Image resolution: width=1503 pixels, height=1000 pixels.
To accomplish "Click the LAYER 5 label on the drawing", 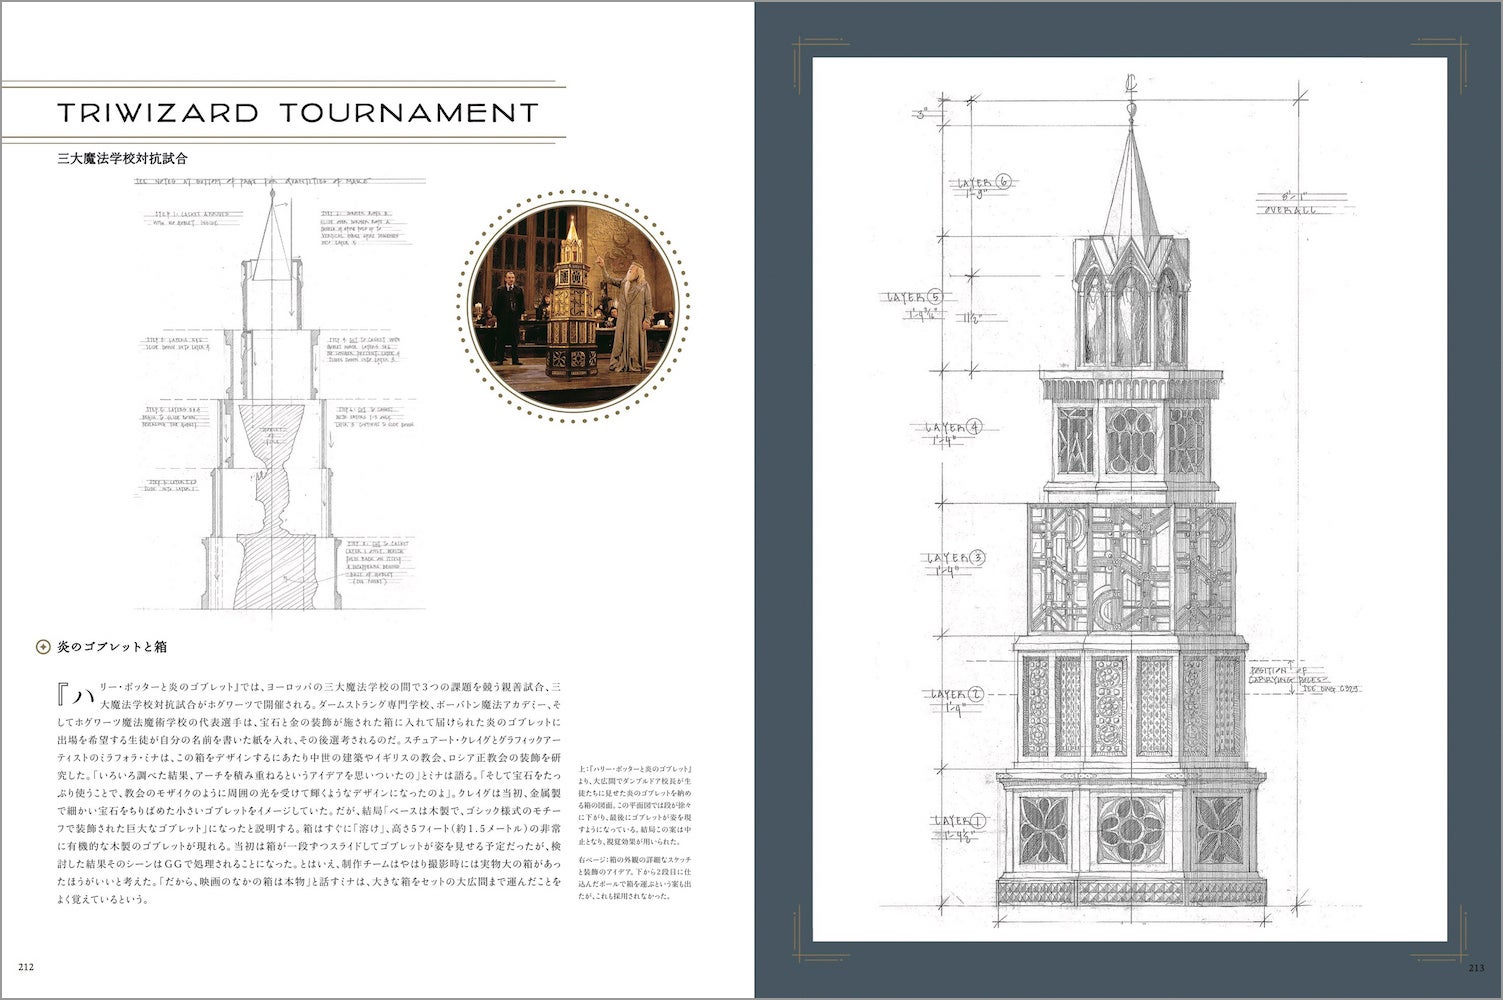I will [x=915, y=298].
